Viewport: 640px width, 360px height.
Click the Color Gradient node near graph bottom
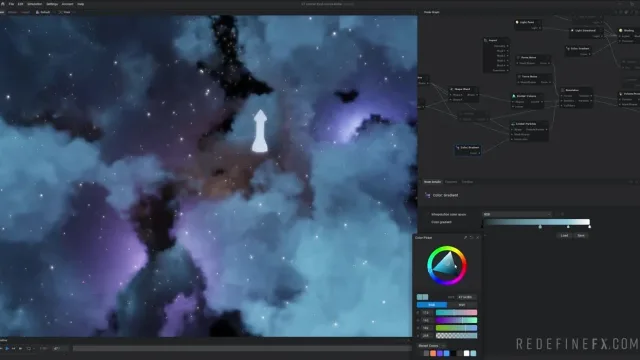468,150
